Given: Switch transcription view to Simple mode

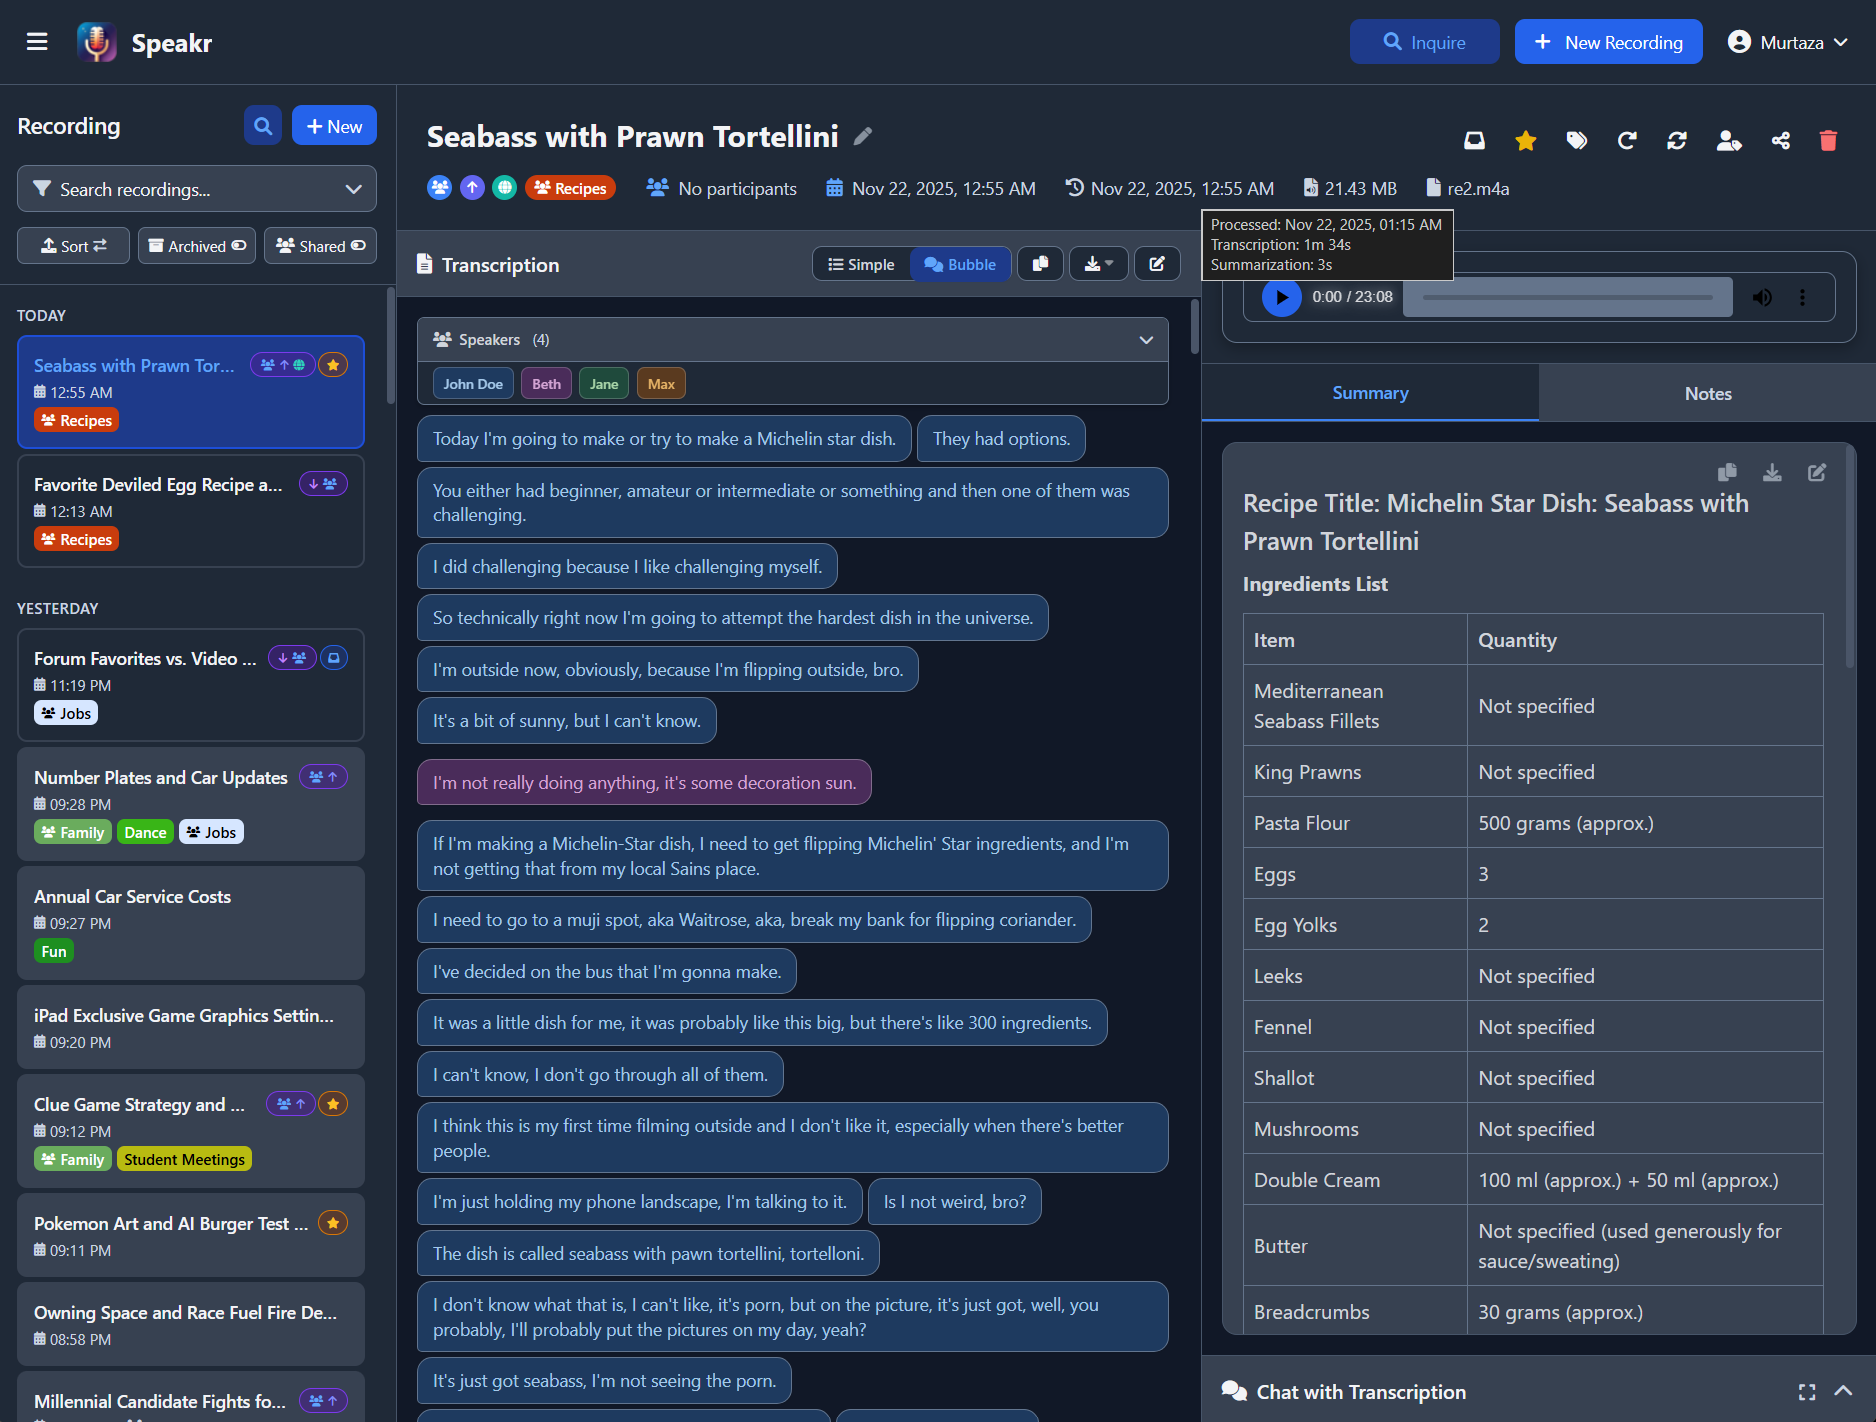Looking at the screenshot, I should coord(861,263).
